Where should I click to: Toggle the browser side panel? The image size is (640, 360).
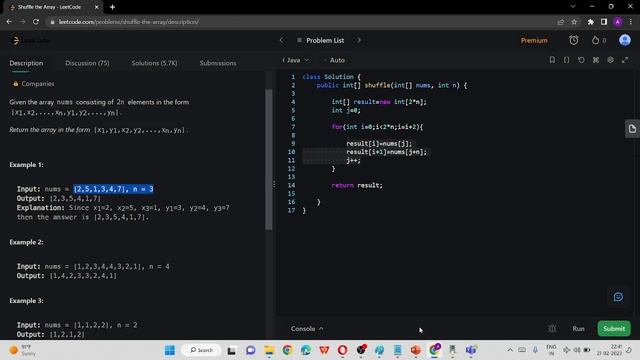click(604, 22)
